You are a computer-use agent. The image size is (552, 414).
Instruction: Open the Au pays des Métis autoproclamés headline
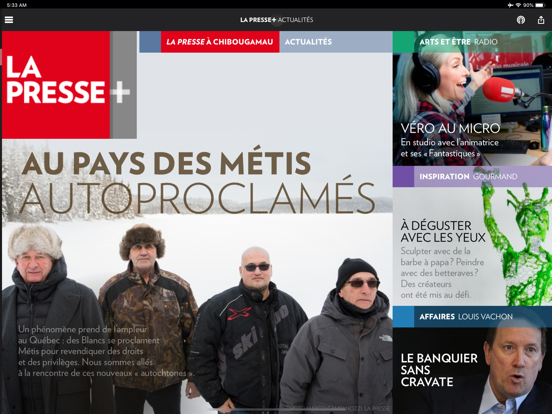(x=197, y=183)
